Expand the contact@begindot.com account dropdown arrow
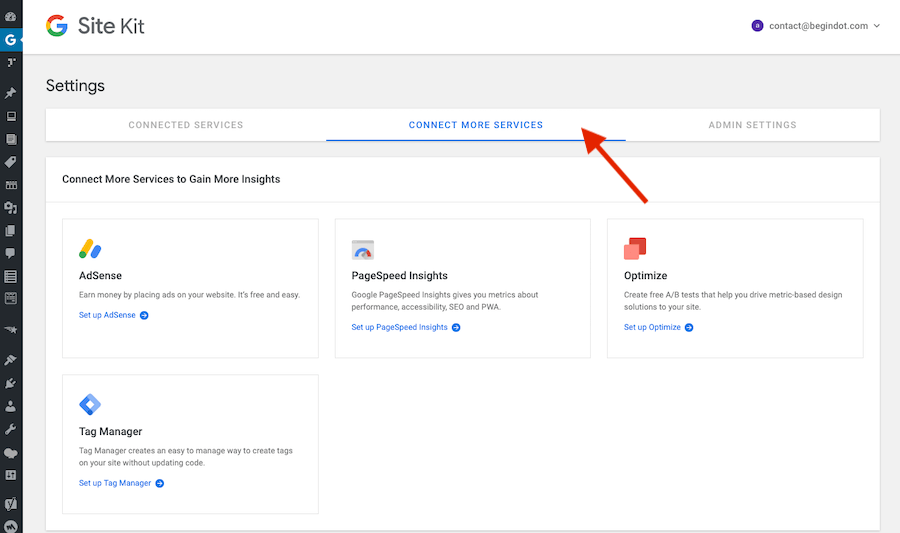 click(x=876, y=26)
